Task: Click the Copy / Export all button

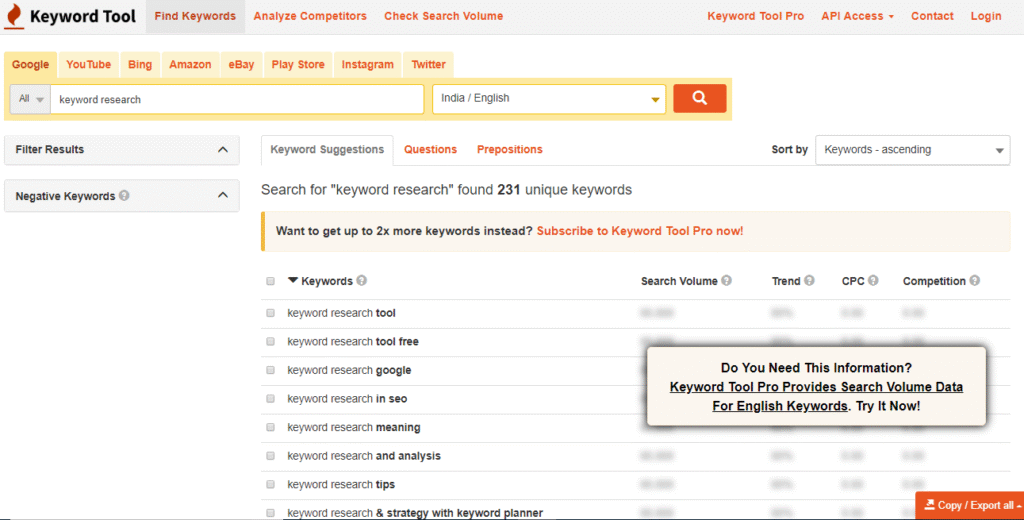Action: coord(969,505)
